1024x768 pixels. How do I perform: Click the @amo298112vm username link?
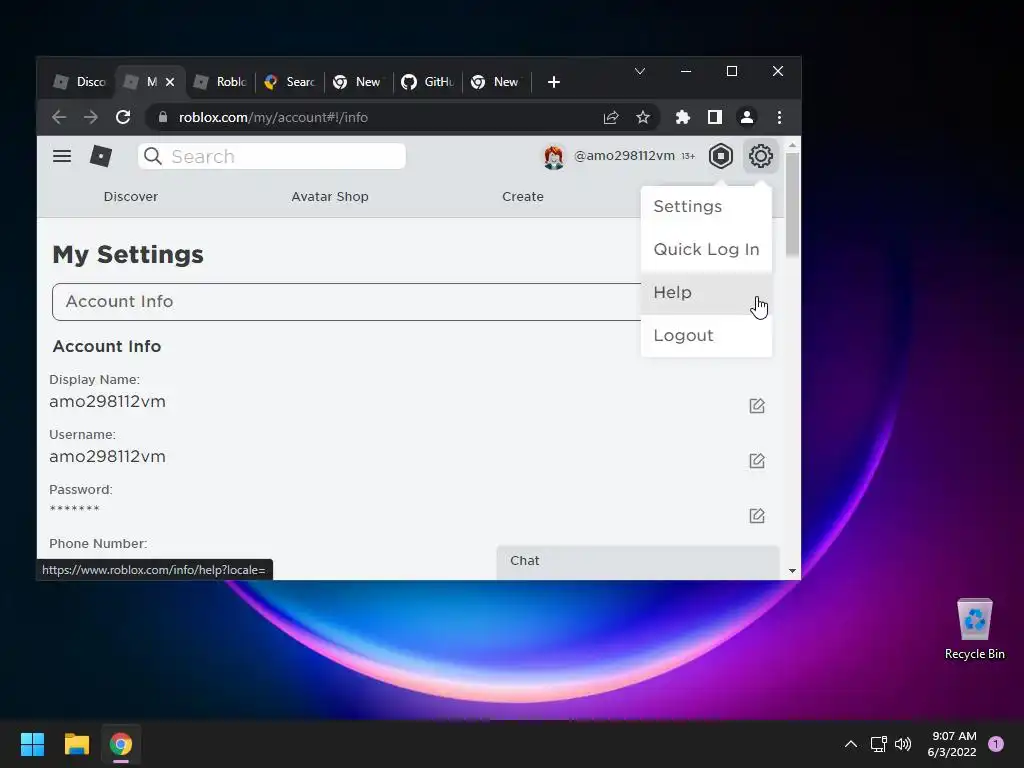click(624, 155)
